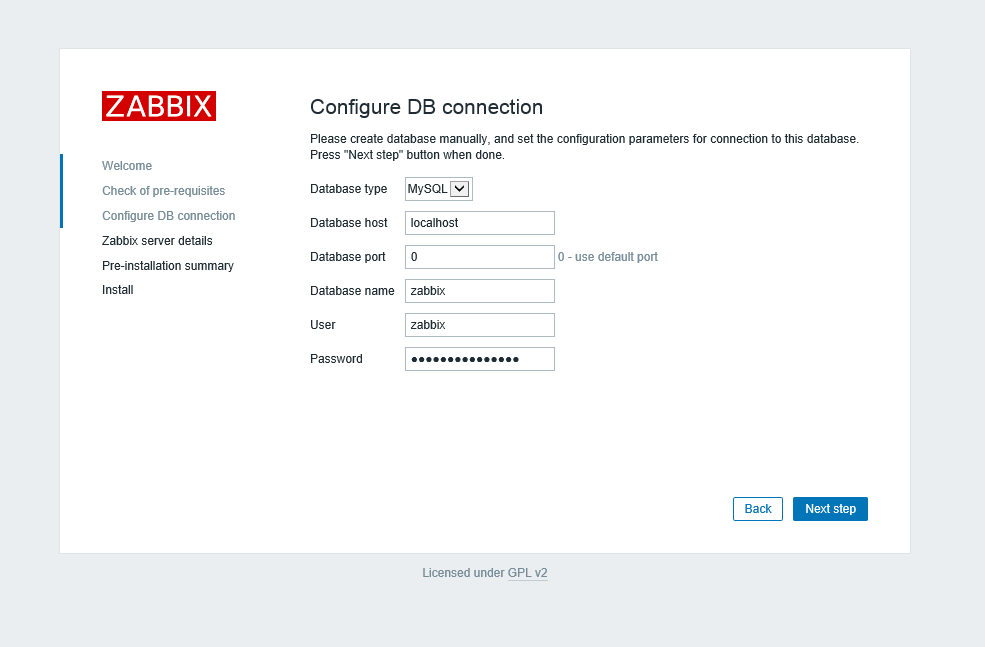The height and width of the screenshot is (647, 985).
Task: Select Configure DB connection sidebar step
Action: [168, 216]
